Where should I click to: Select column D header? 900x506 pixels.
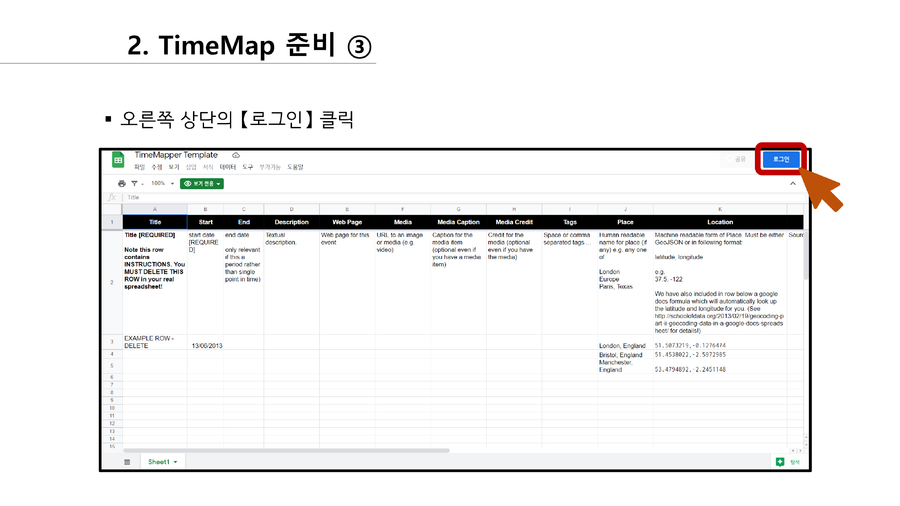click(292, 209)
